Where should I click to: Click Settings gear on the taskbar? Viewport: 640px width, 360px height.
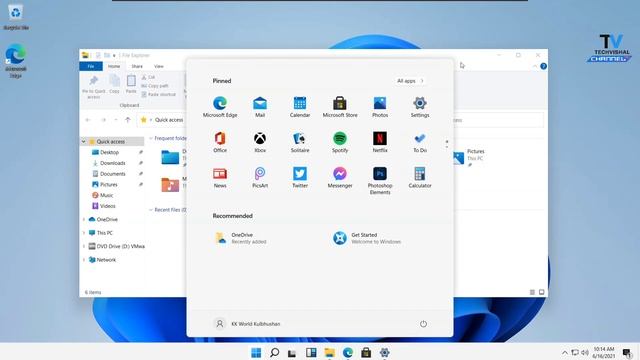(x=384, y=352)
